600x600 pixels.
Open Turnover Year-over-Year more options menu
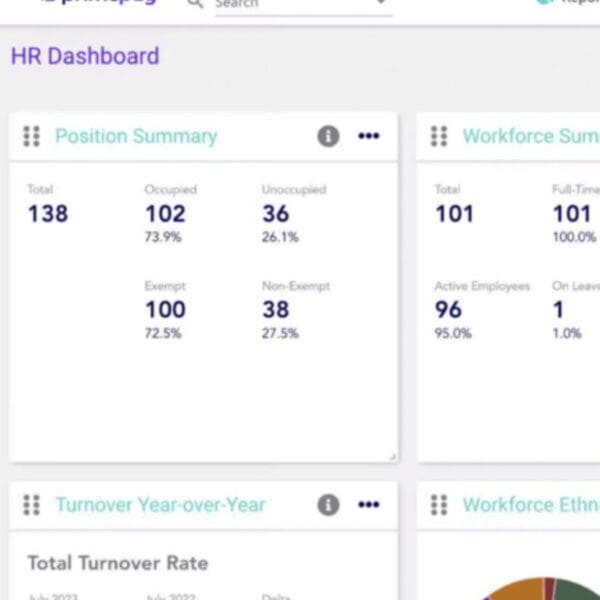pos(369,505)
